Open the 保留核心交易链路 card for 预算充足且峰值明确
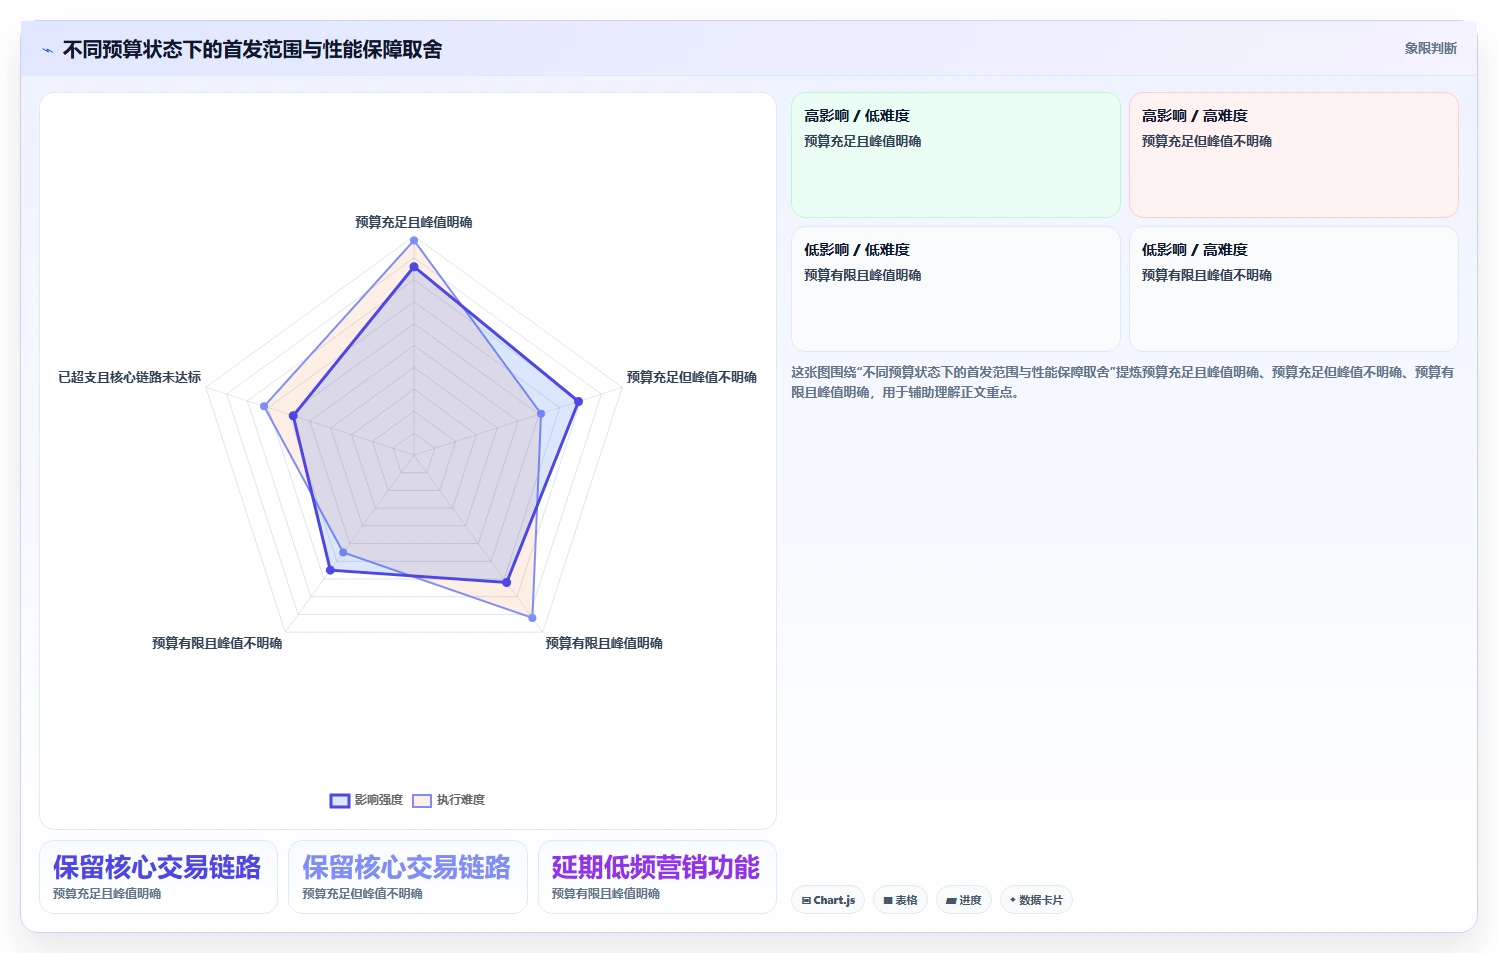Image resolution: width=1498 pixels, height=953 pixels. tap(158, 877)
